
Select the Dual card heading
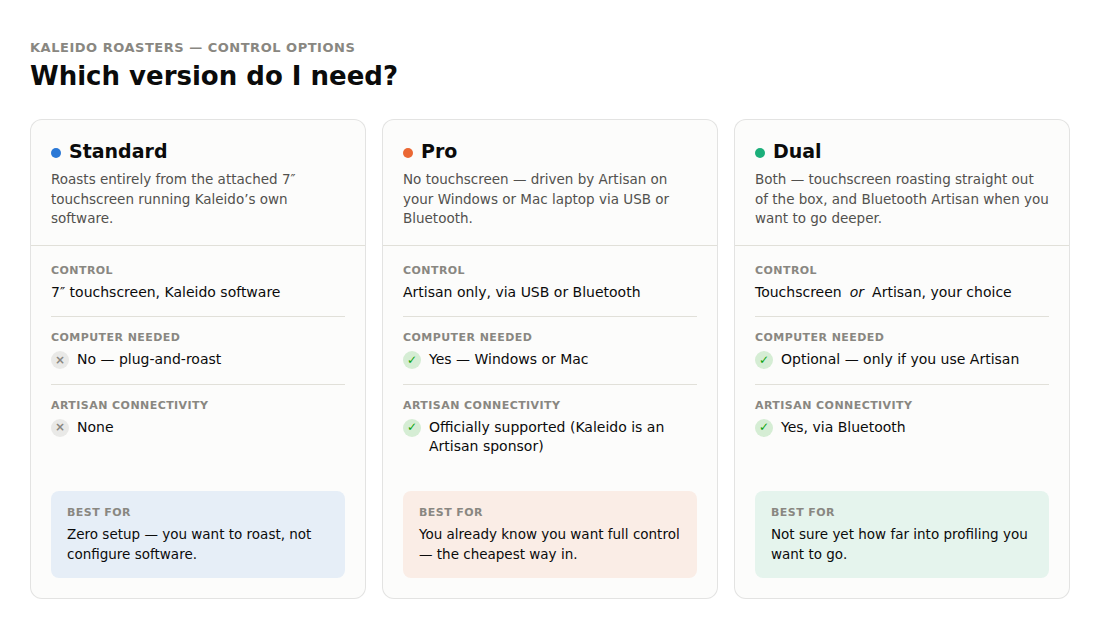pos(797,151)
